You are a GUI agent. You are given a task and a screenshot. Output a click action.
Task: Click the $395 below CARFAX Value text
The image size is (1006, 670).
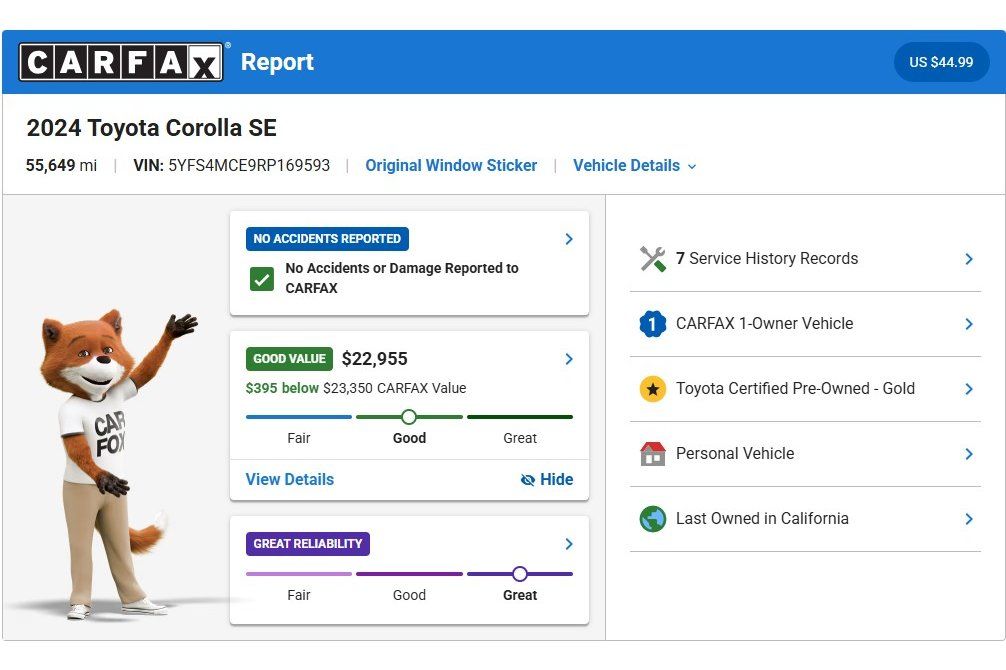click(356, 388)
